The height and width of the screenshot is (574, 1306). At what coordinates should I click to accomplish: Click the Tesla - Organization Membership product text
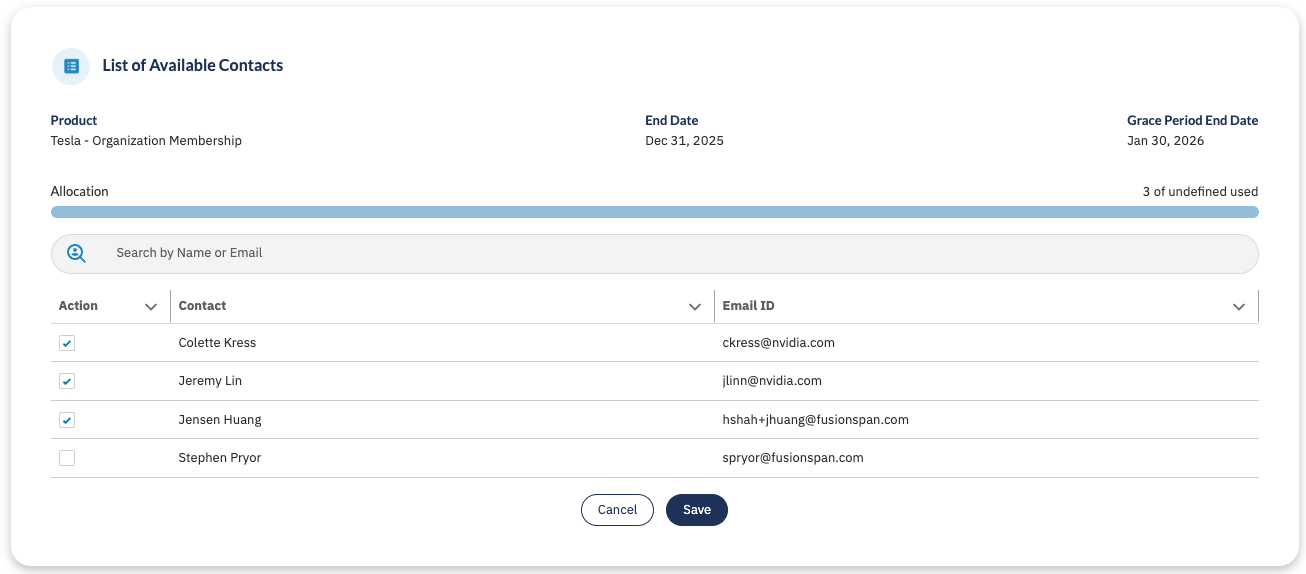146,141
